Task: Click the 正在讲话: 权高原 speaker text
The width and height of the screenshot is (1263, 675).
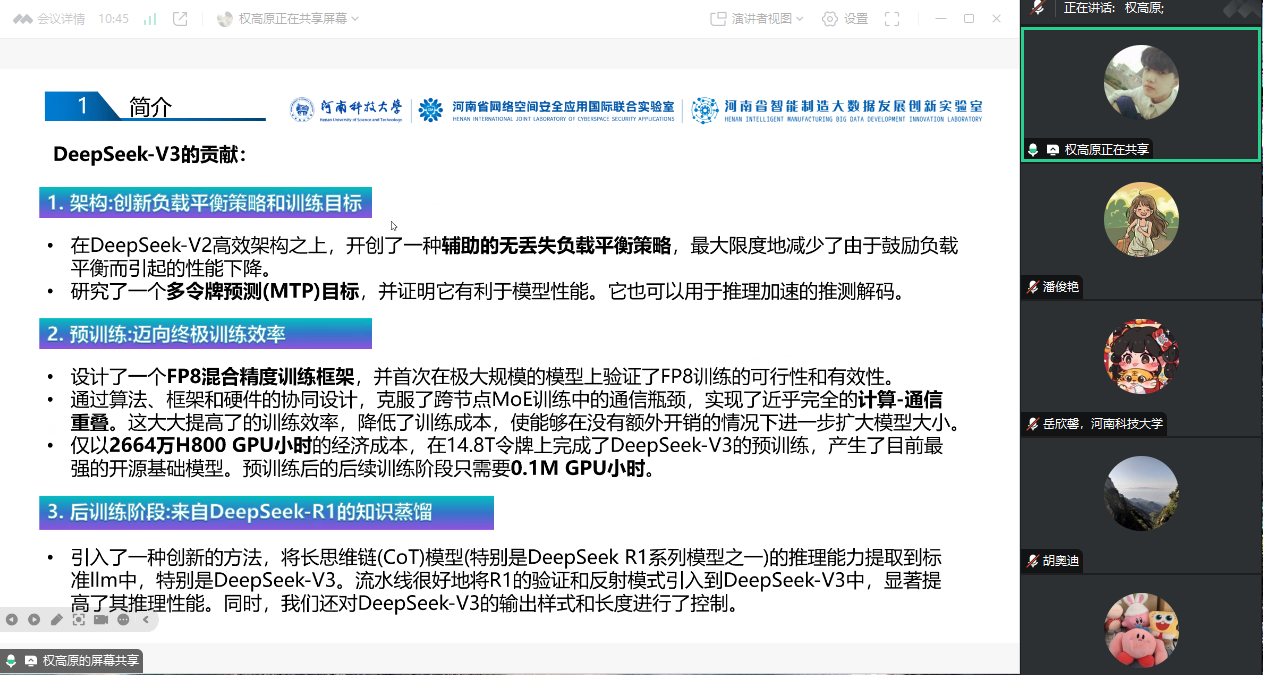Action: click(x=1114, y=7)
